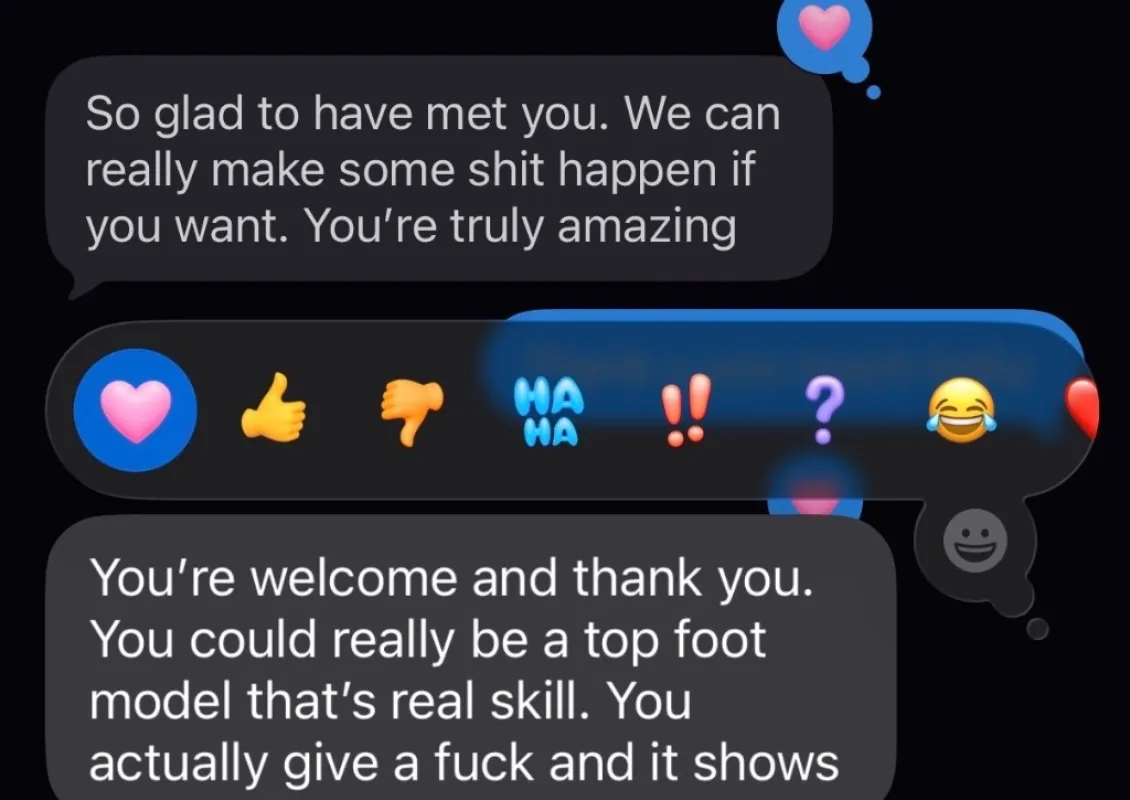The width and height of the screenshot is (1130, 800).
Task: Deselect the highlighted pink heart tapback
Action: (135, 410)
